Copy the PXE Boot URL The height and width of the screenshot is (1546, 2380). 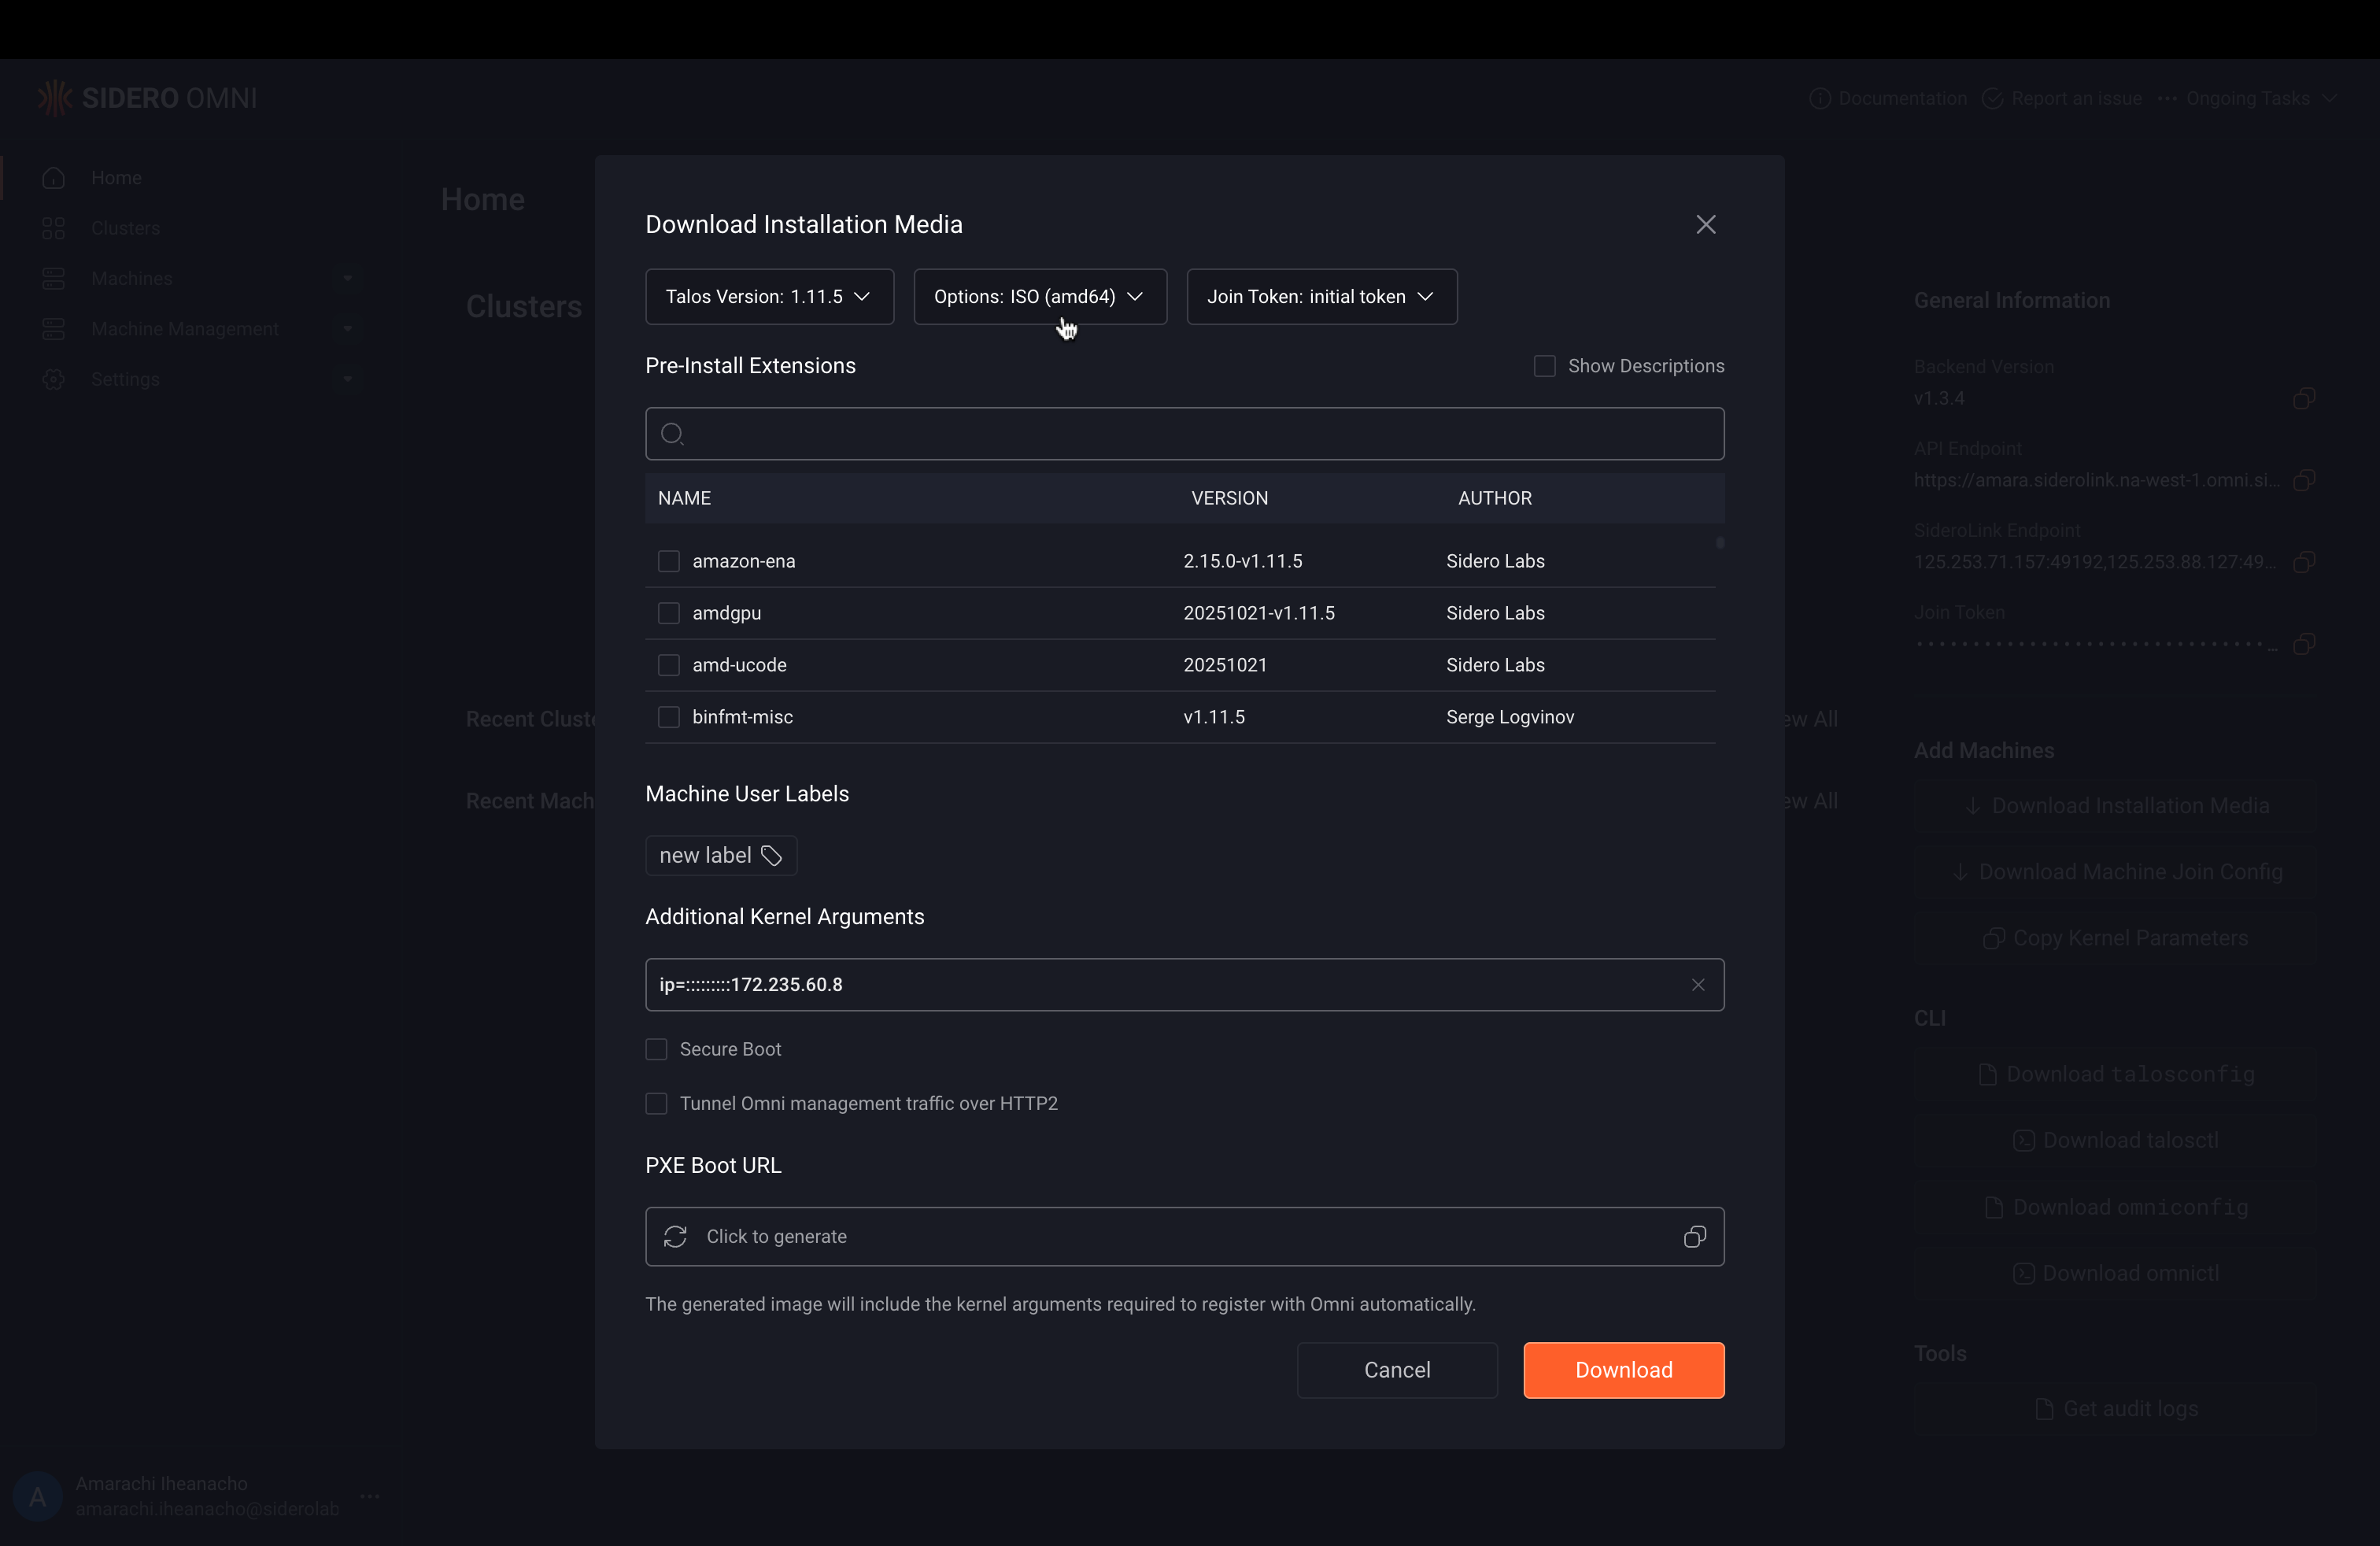tap(1694, 1236)
